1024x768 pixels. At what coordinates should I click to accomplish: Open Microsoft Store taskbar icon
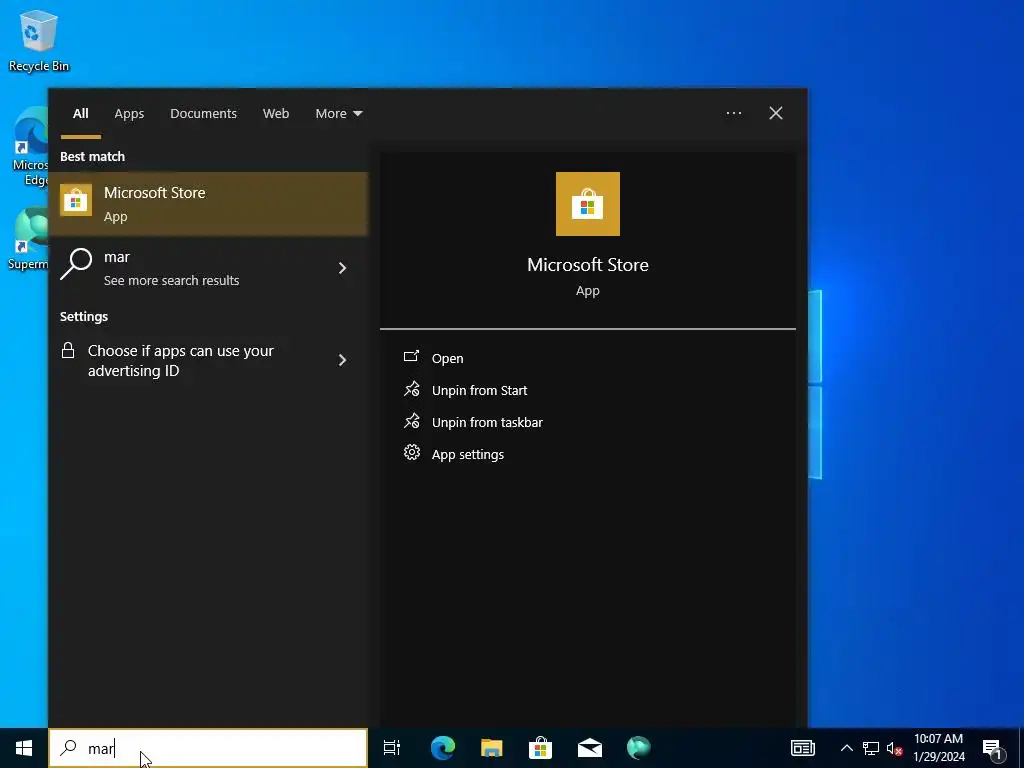[541, 748]
